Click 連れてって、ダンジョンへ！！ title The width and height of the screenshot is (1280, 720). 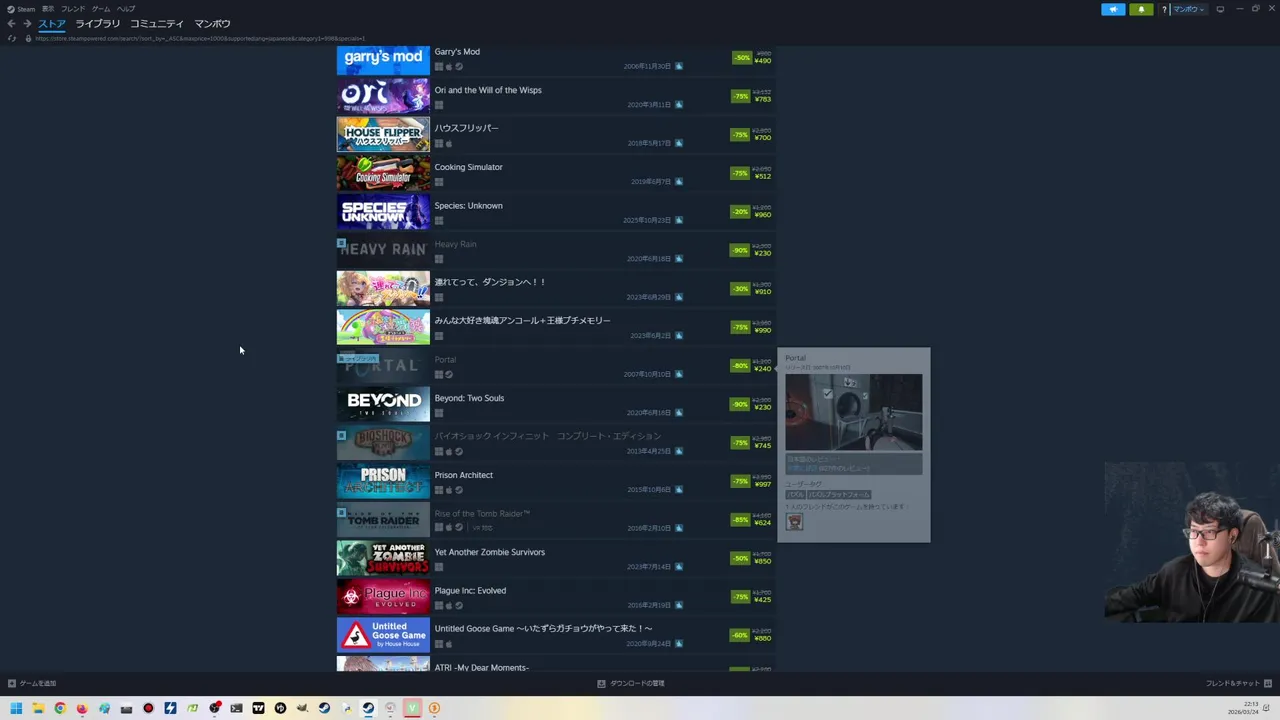coord(490,282)
